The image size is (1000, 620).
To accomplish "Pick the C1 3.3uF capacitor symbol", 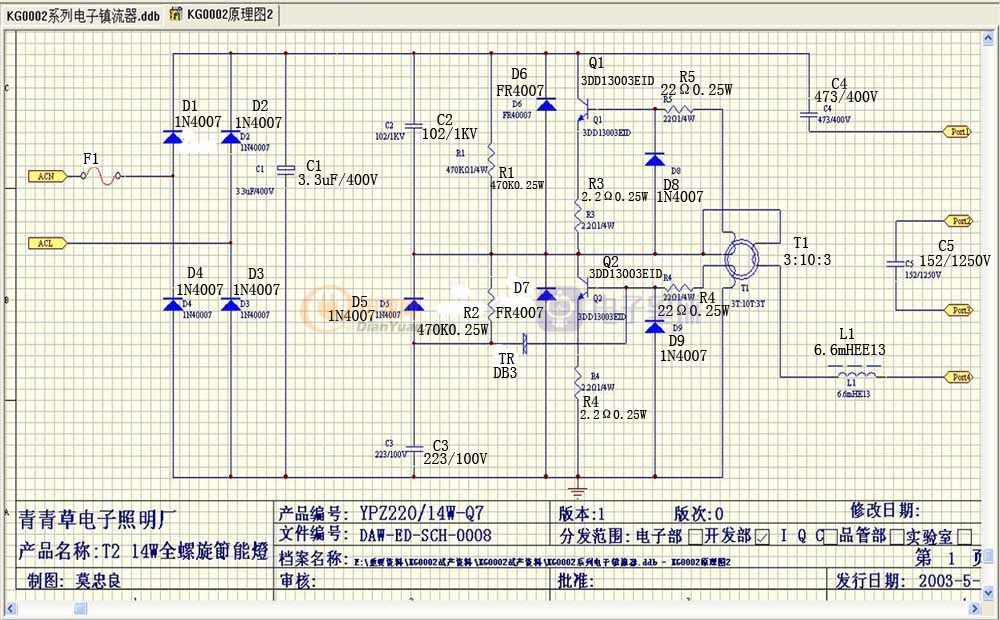I will pos(286,169).
